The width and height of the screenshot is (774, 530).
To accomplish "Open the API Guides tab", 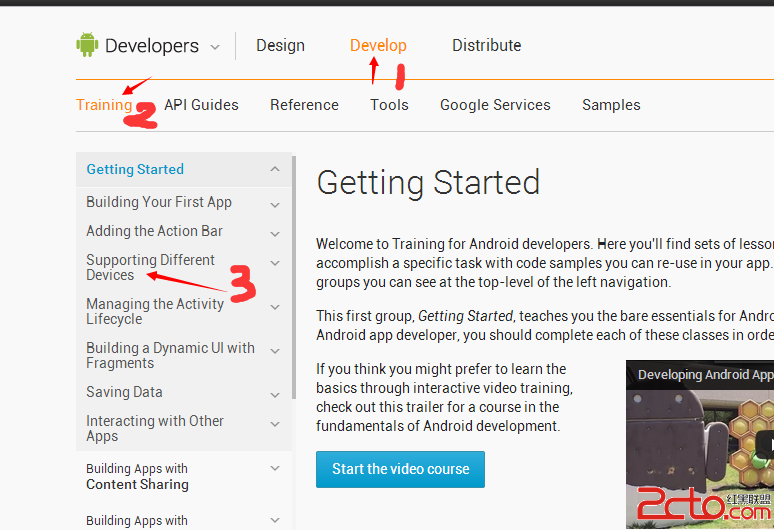I will (201, 105).
